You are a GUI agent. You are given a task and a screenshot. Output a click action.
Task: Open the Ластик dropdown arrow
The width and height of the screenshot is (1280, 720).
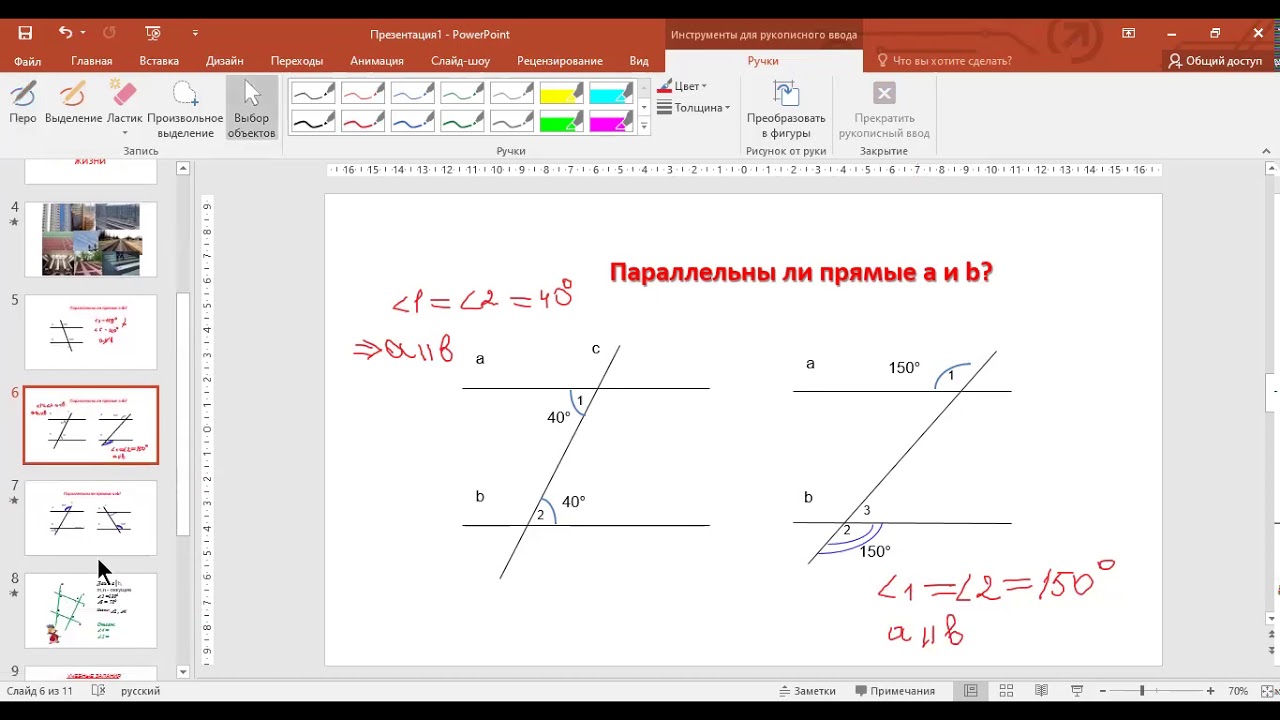[x=125, y=133]
